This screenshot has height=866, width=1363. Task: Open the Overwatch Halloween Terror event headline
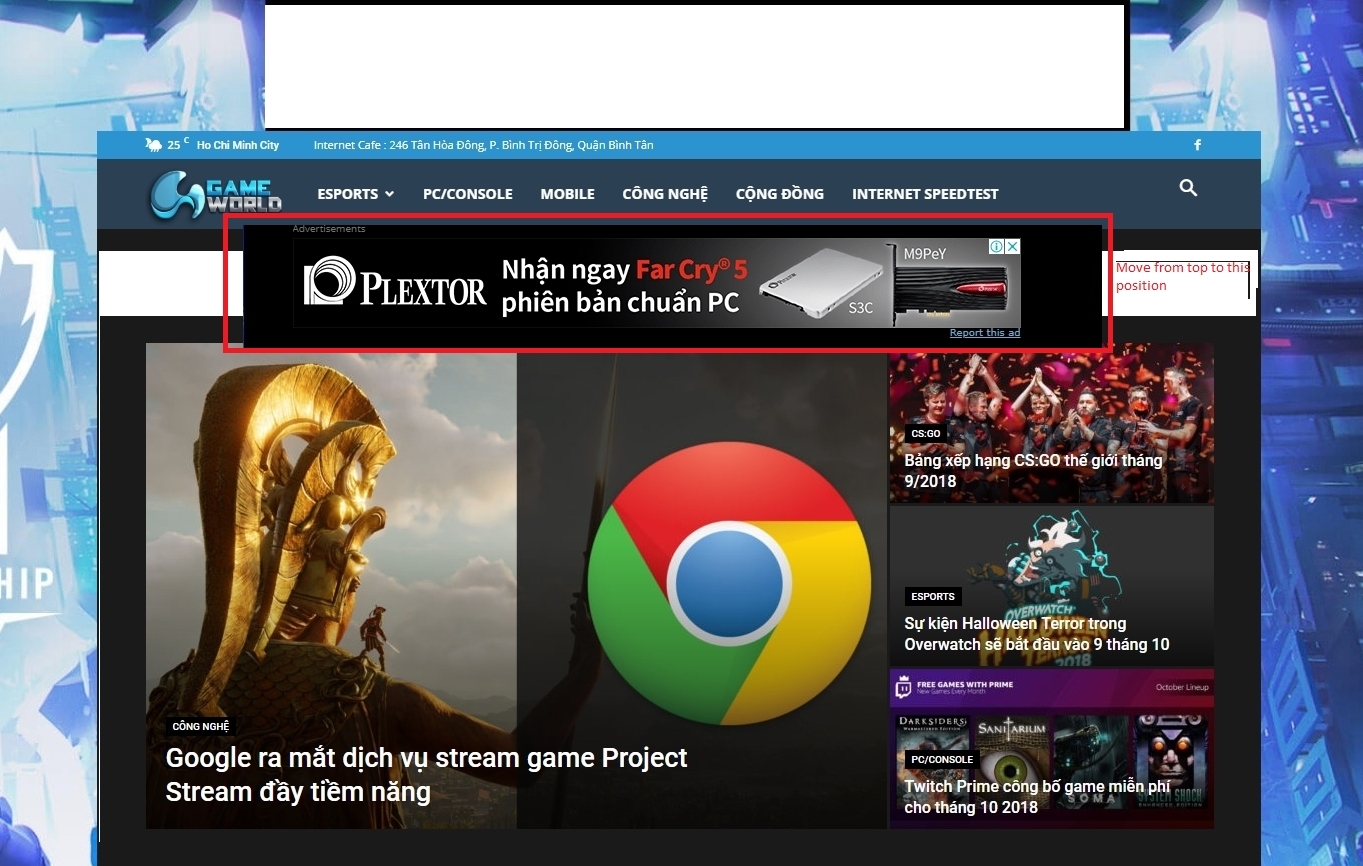(1037, 634)
